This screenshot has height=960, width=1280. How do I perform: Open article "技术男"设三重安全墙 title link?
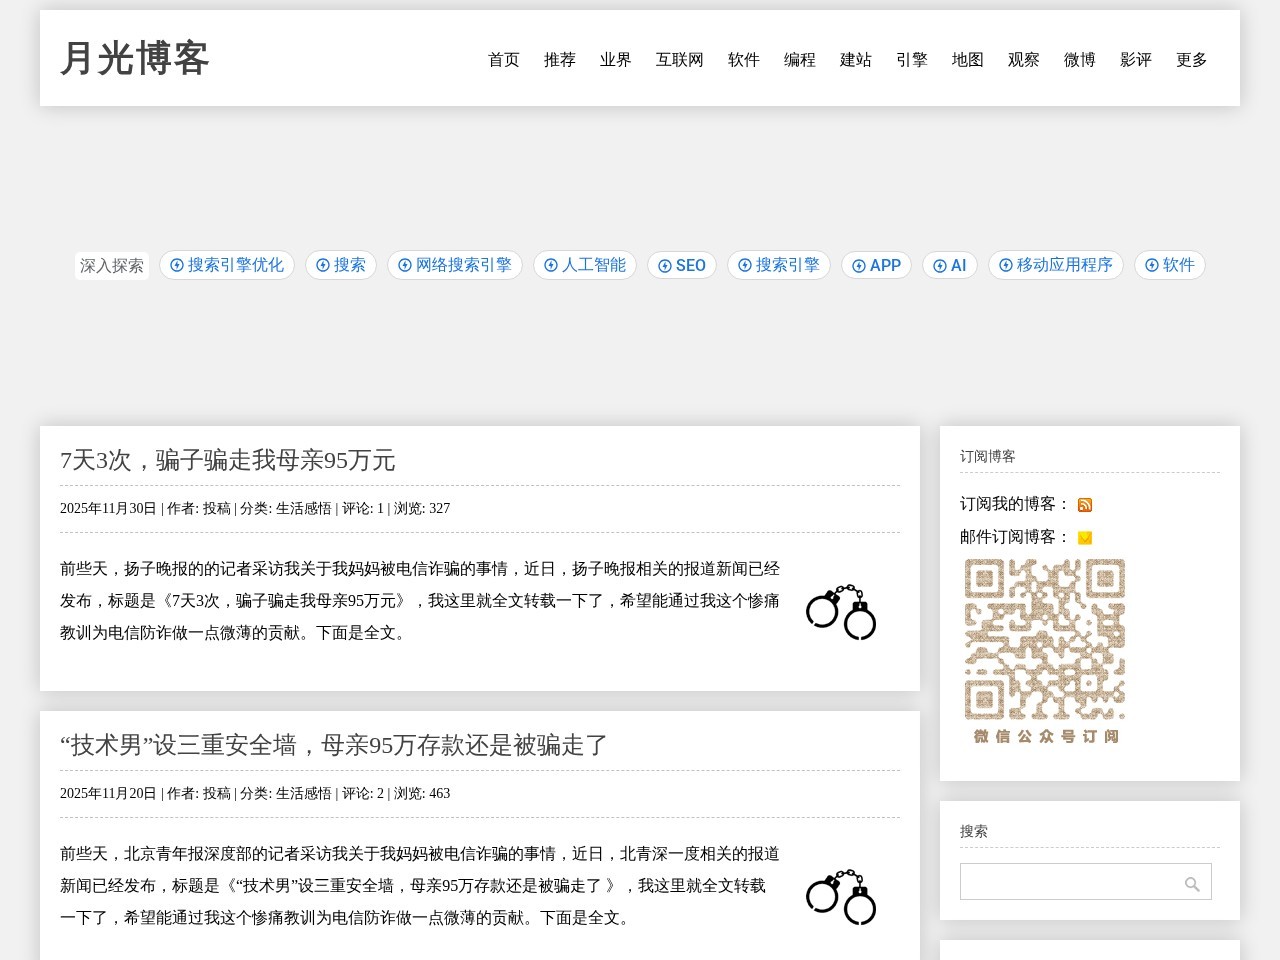[334, 745]
